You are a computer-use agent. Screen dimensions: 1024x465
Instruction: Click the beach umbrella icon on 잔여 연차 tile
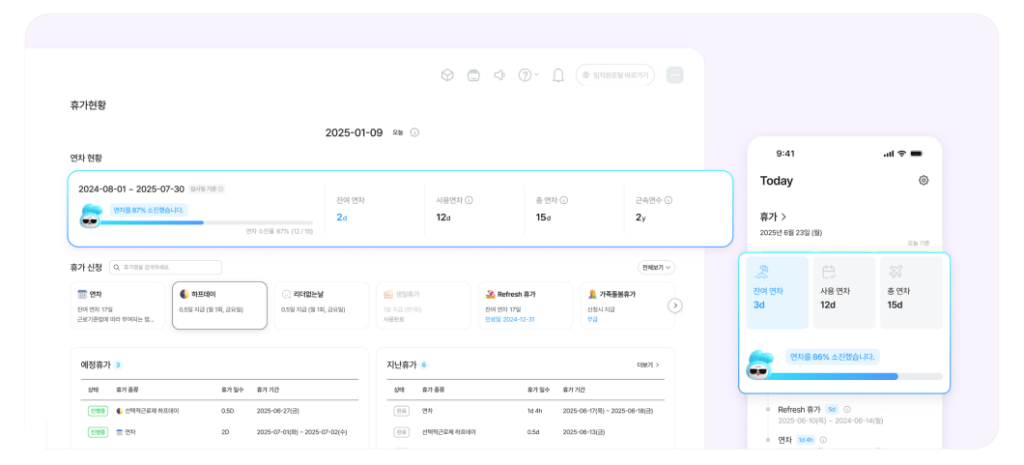click(x=761, y=272)
